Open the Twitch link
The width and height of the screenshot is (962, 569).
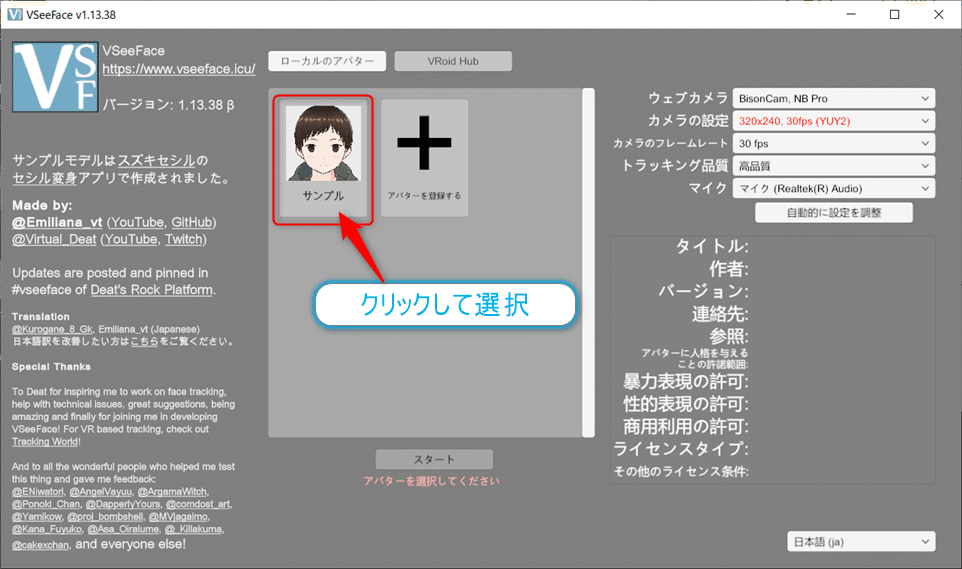[x=183, y=239]
